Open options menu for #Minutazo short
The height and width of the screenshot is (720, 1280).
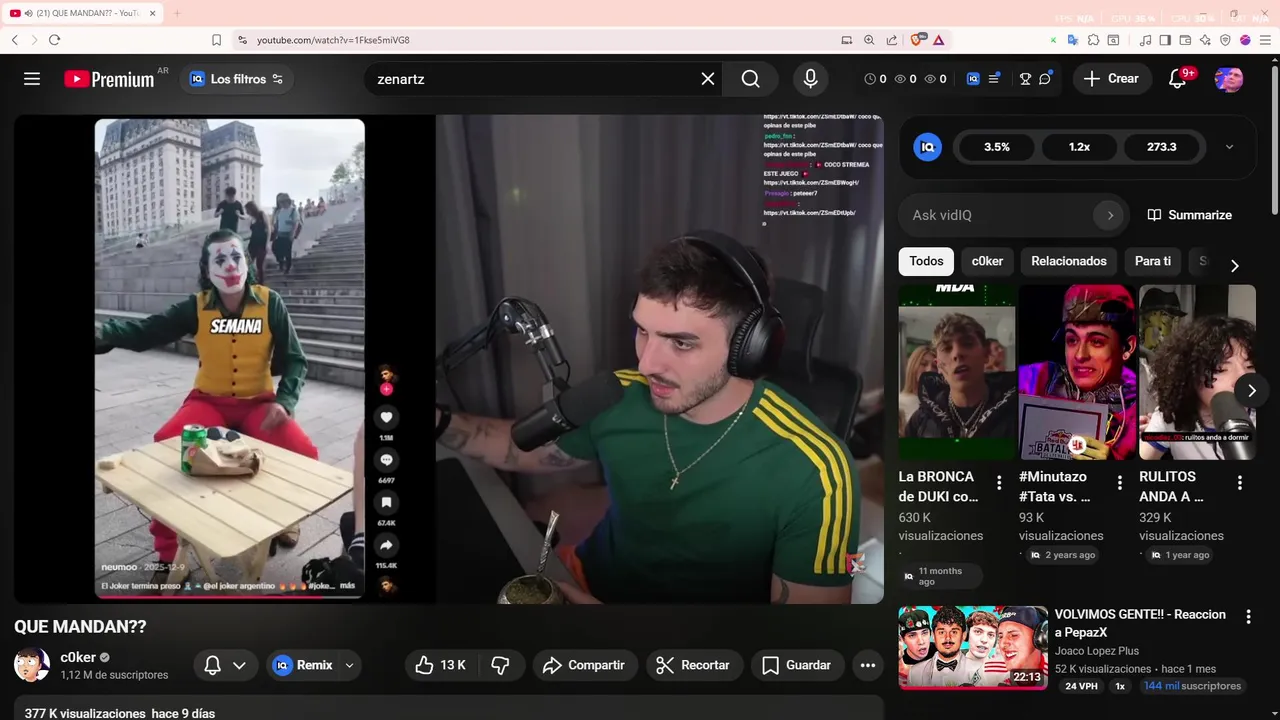click(x=1119, y=483)
